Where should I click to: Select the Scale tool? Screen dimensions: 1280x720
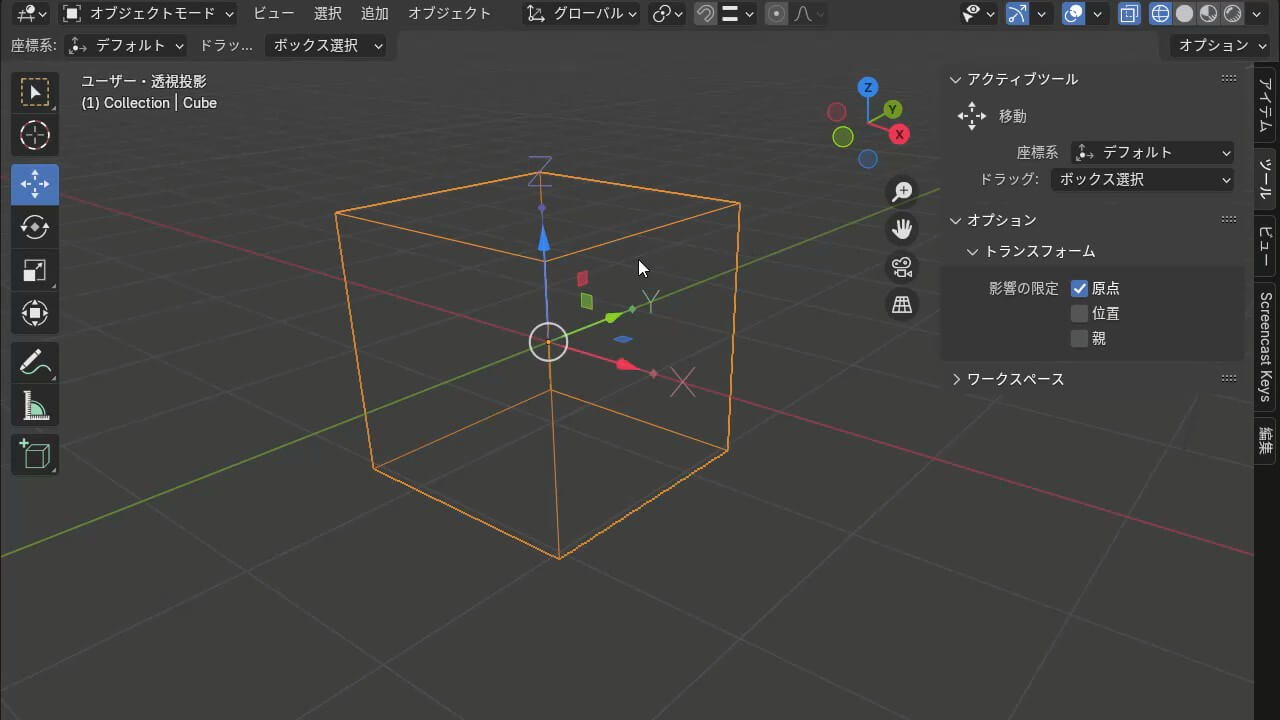(x=35, y=270)
